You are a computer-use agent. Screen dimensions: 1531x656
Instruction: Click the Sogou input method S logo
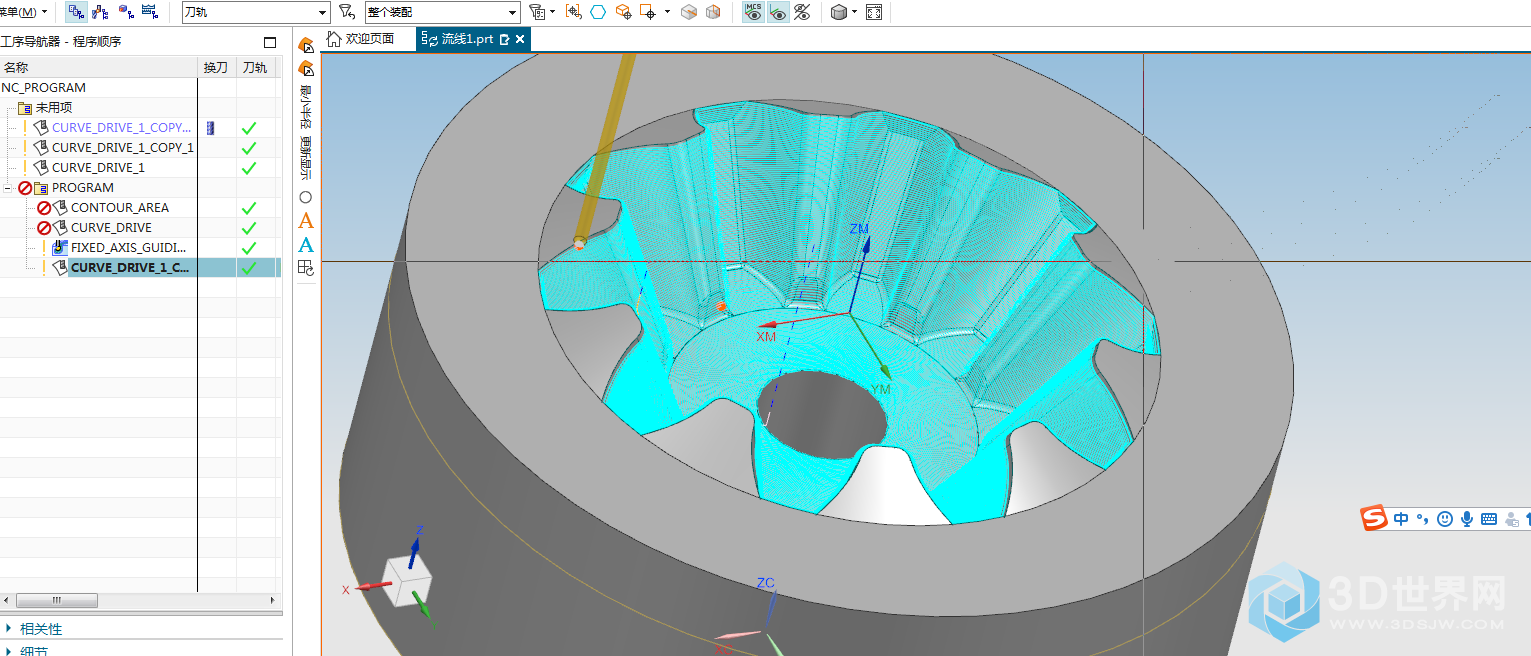click(1374, 519)
